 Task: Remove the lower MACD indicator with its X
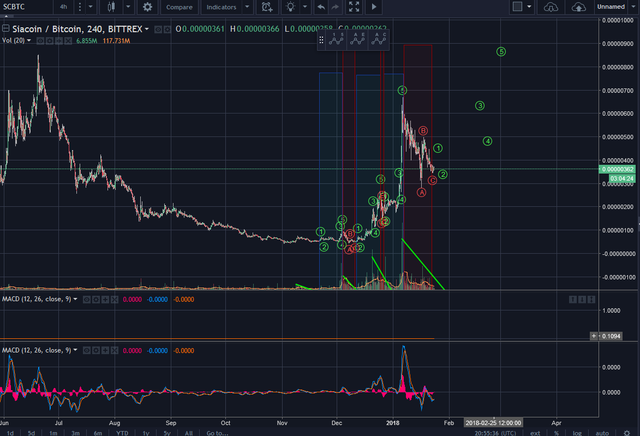[x=115, y=351]
